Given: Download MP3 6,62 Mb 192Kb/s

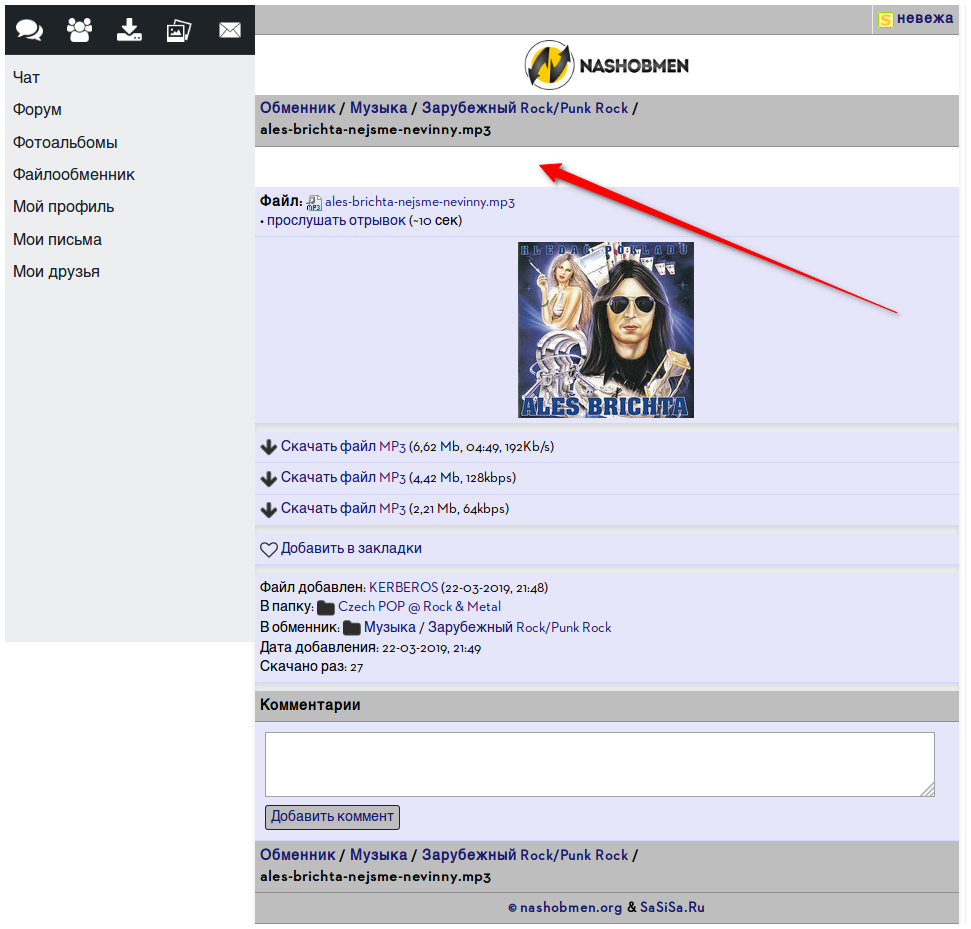Looking at the screenshot, I should pyautogui.click(x=343, y=447).
